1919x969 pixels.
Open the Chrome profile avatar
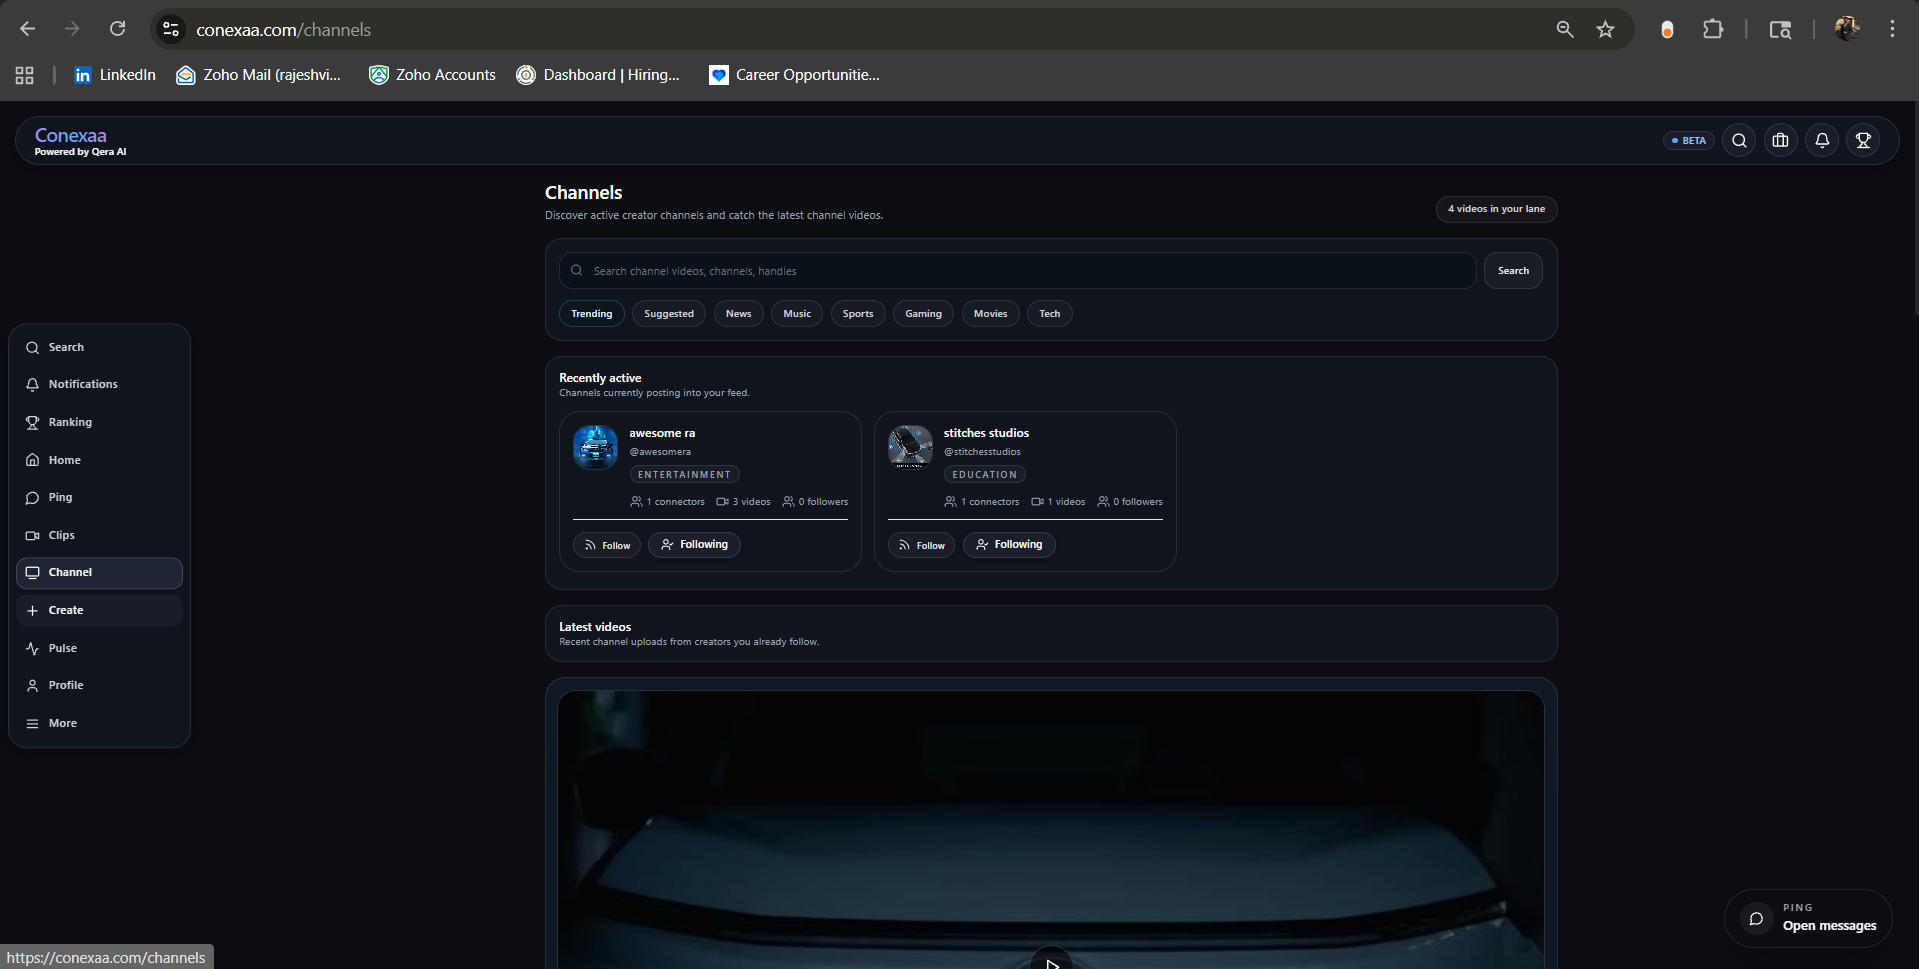(1847, 29)
